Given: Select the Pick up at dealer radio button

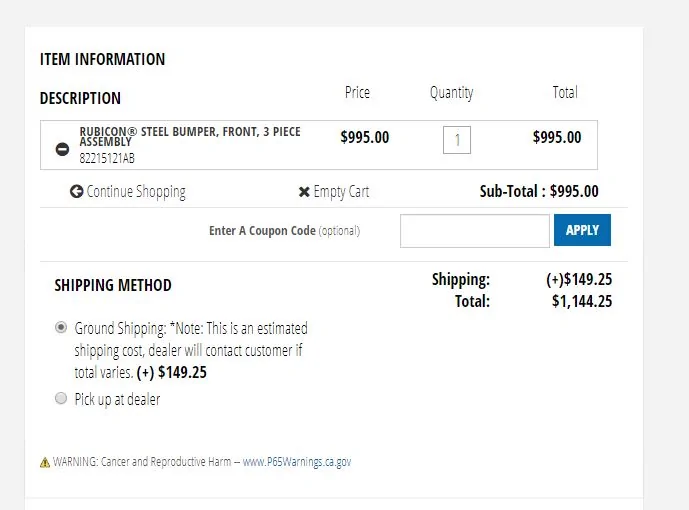Looking at the screenshot, I should [61, 398].
